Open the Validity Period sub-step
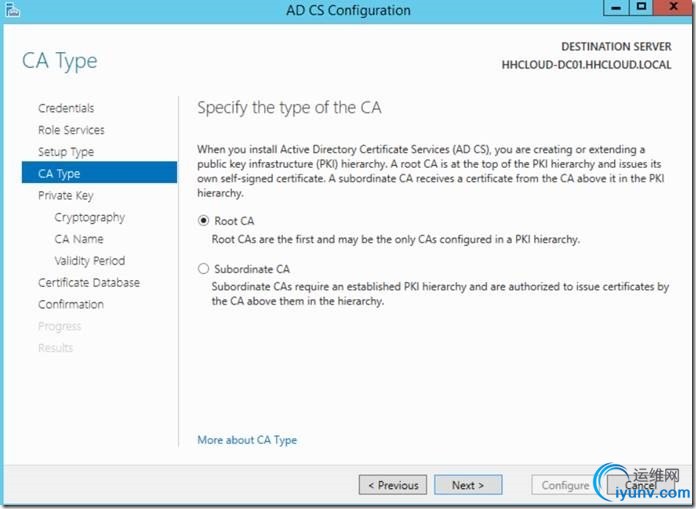This screenshot has height=509, width=696. [x=90, y=261]
